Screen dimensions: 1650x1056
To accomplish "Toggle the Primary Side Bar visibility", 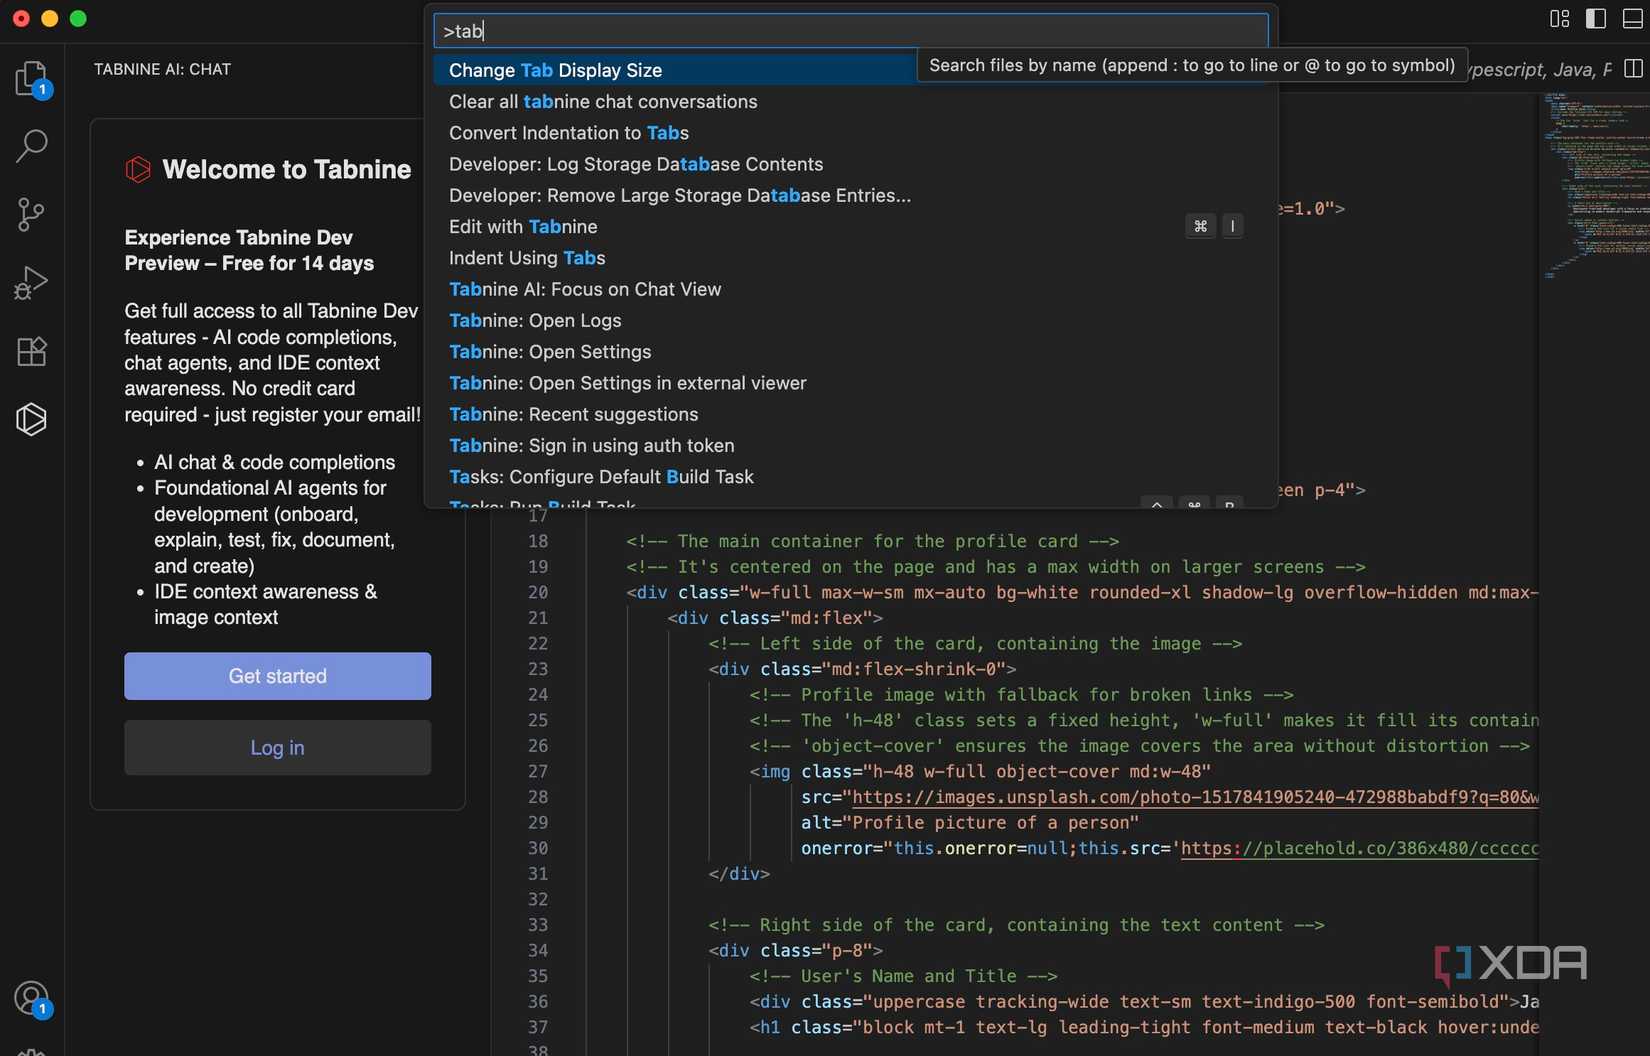I will click(x=1594, y=18).
